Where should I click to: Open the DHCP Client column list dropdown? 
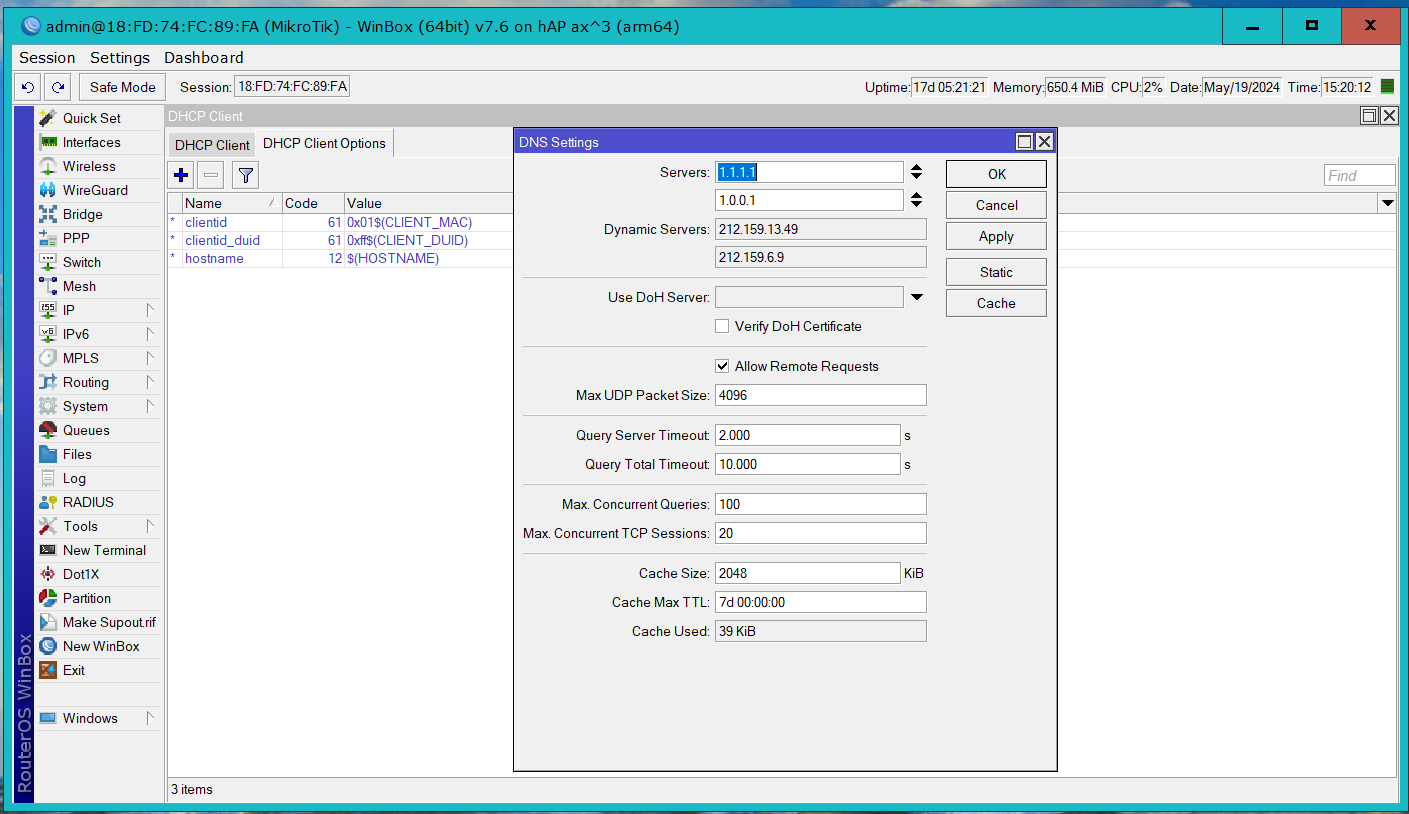click(1387, 203)
